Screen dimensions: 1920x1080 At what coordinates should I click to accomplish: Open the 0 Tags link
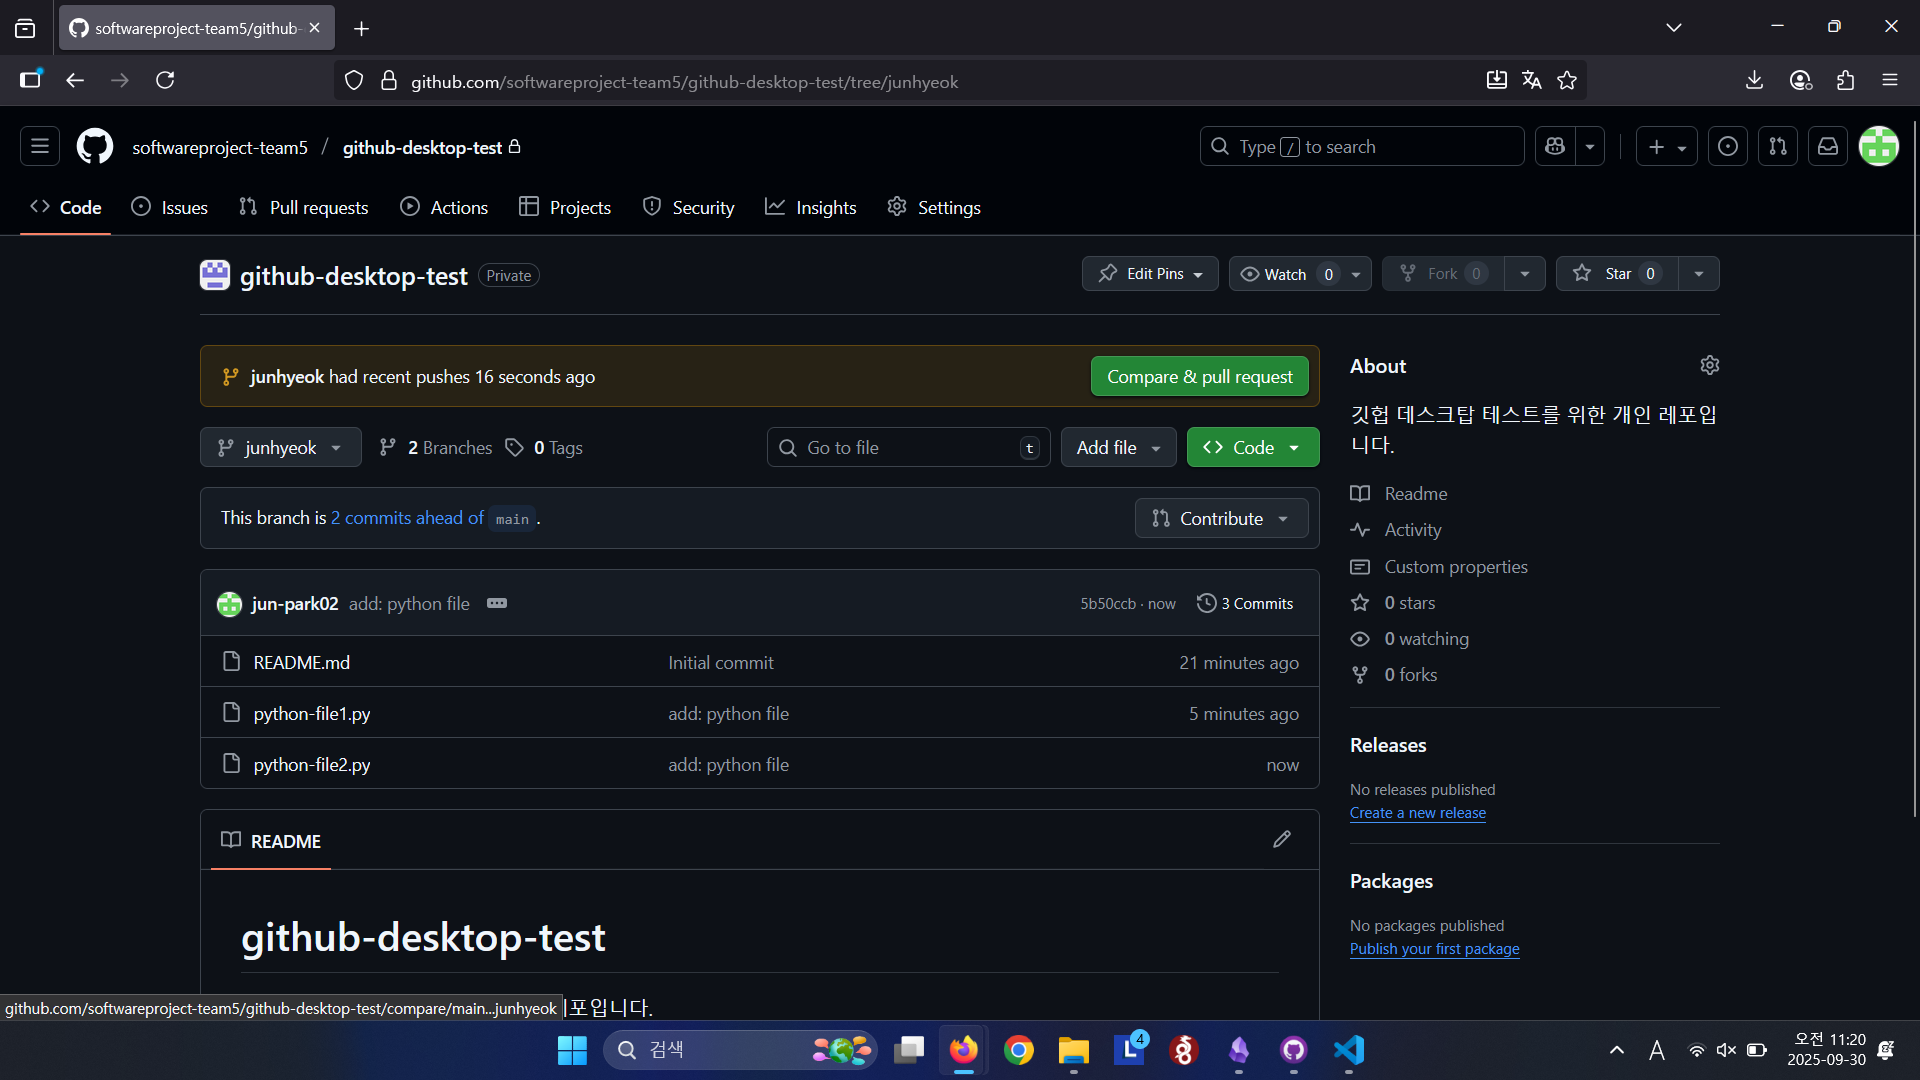coord(545,448)
